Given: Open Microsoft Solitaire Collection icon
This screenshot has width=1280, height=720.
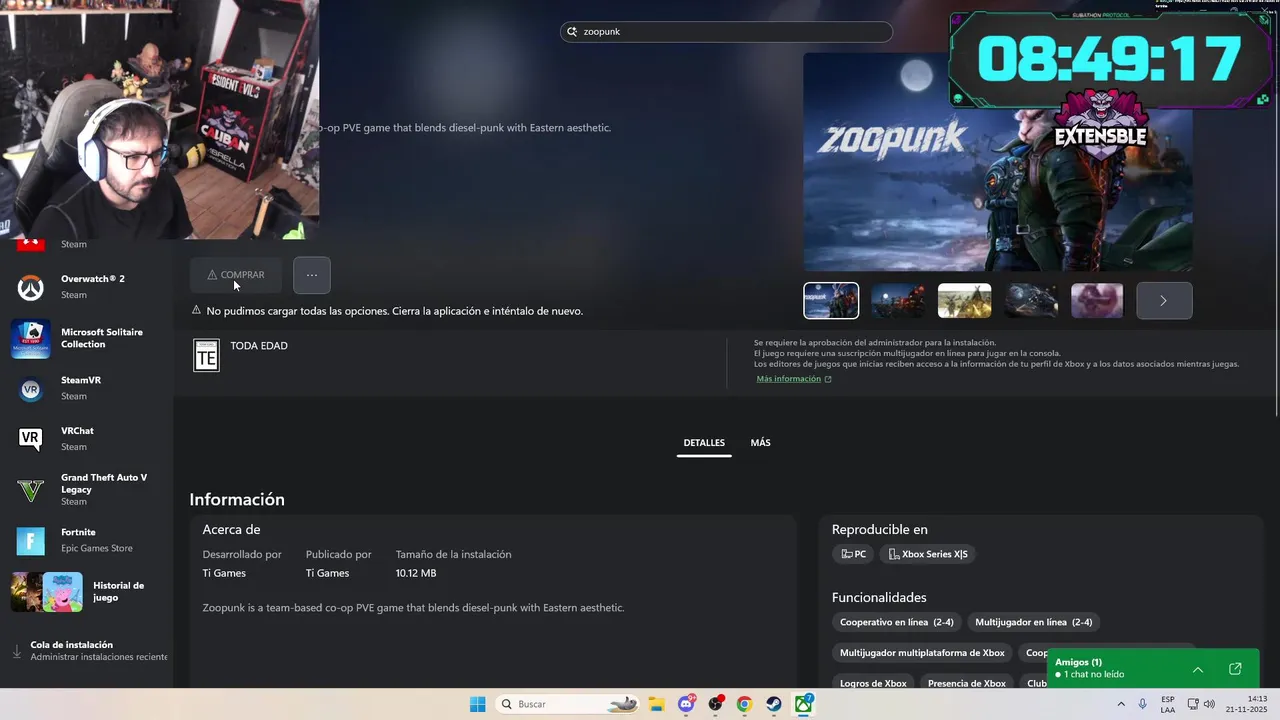Looking at the screenshot, I should pyautogui.click(x=30, y=339).
